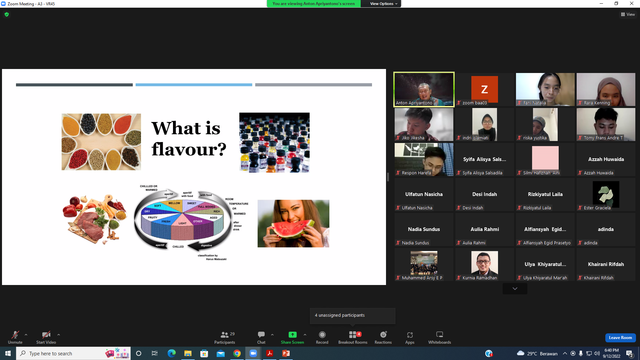
Task: Select Ester Graciela's participant tile
Action: tap(606, 195)
